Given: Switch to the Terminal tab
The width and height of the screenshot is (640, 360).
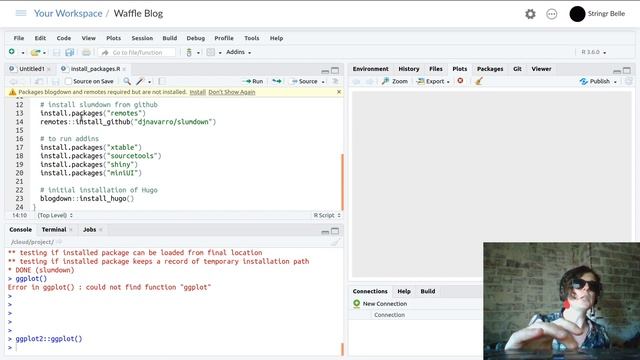Looking at the screenshot, I should coord(54,229).
